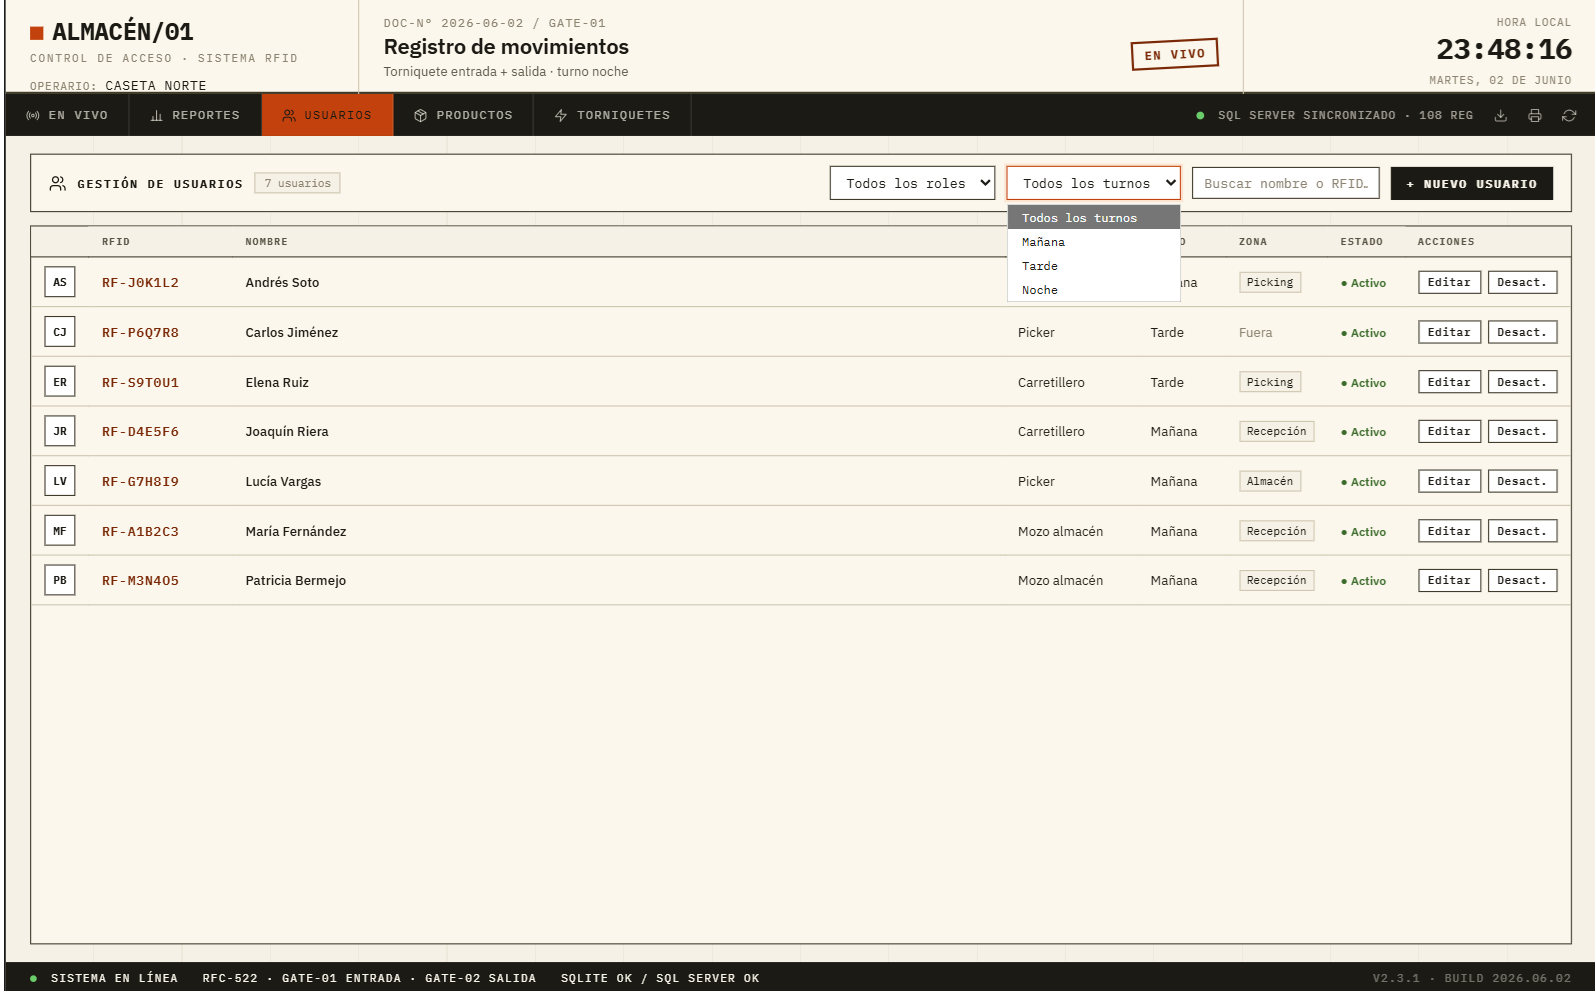Deactivate user Carlos Jiménez

[1522, 332]
